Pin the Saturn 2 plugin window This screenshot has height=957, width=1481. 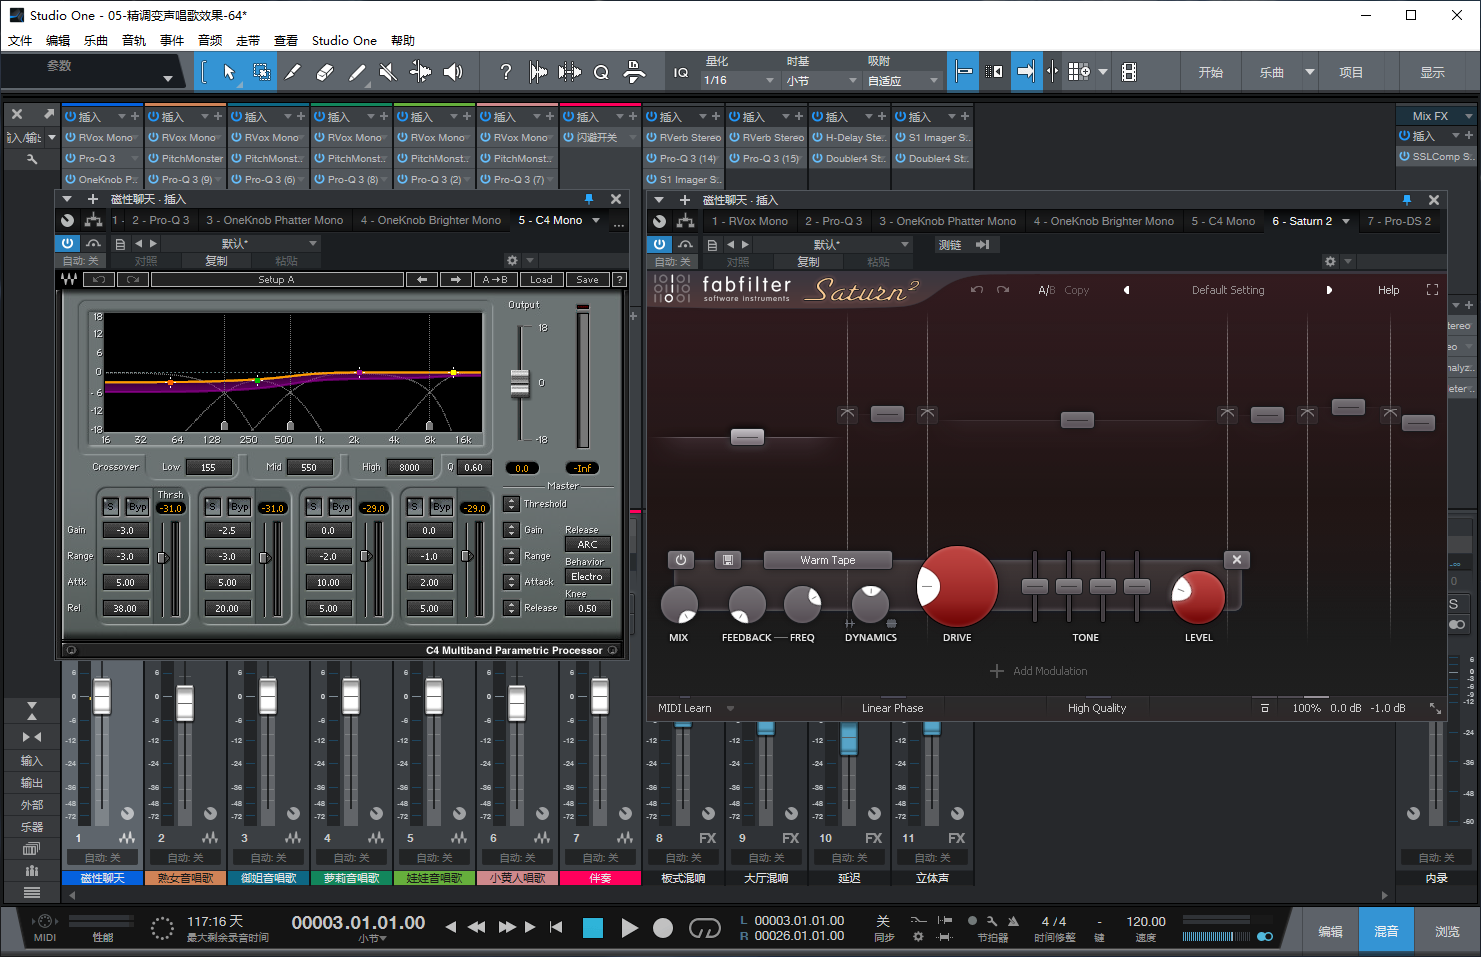tap(1407, 200)
